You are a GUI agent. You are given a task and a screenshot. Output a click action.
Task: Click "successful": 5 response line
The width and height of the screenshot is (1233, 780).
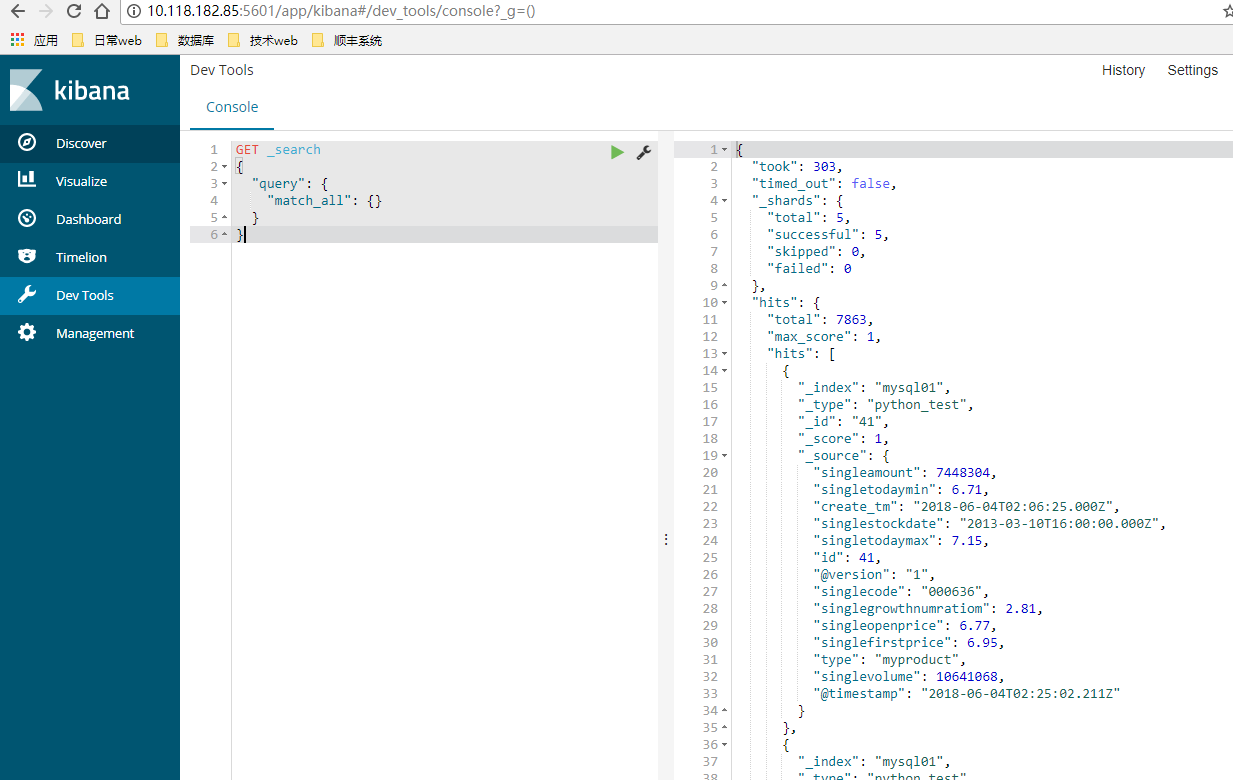coord(828,234)
